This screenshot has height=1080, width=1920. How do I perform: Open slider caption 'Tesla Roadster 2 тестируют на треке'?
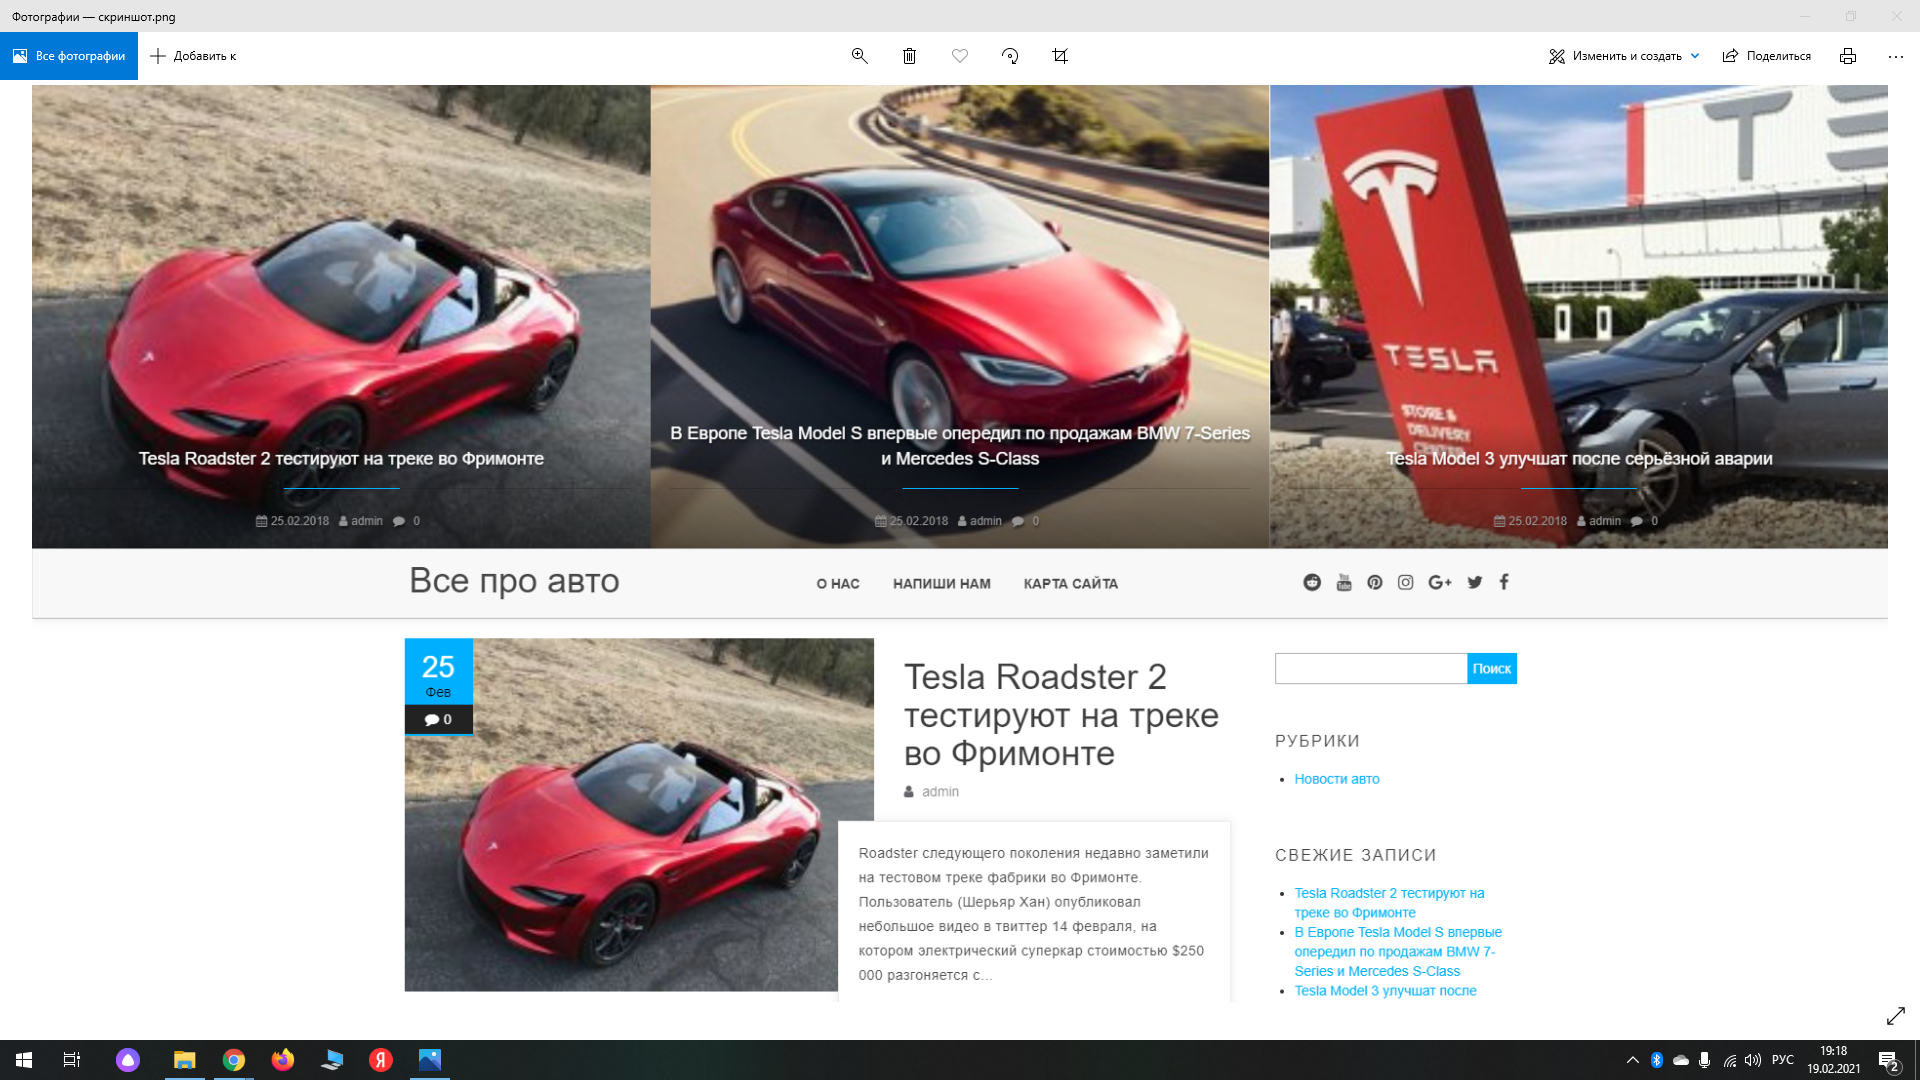[341, 459]
